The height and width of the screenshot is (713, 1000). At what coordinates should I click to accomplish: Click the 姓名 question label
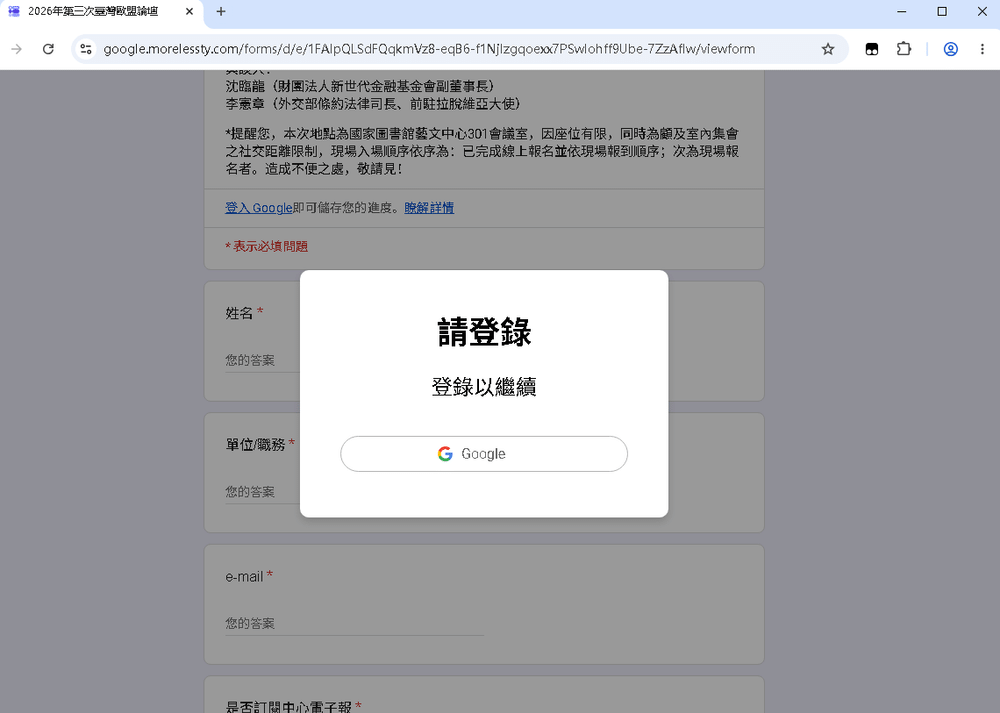tap(244, 313)
